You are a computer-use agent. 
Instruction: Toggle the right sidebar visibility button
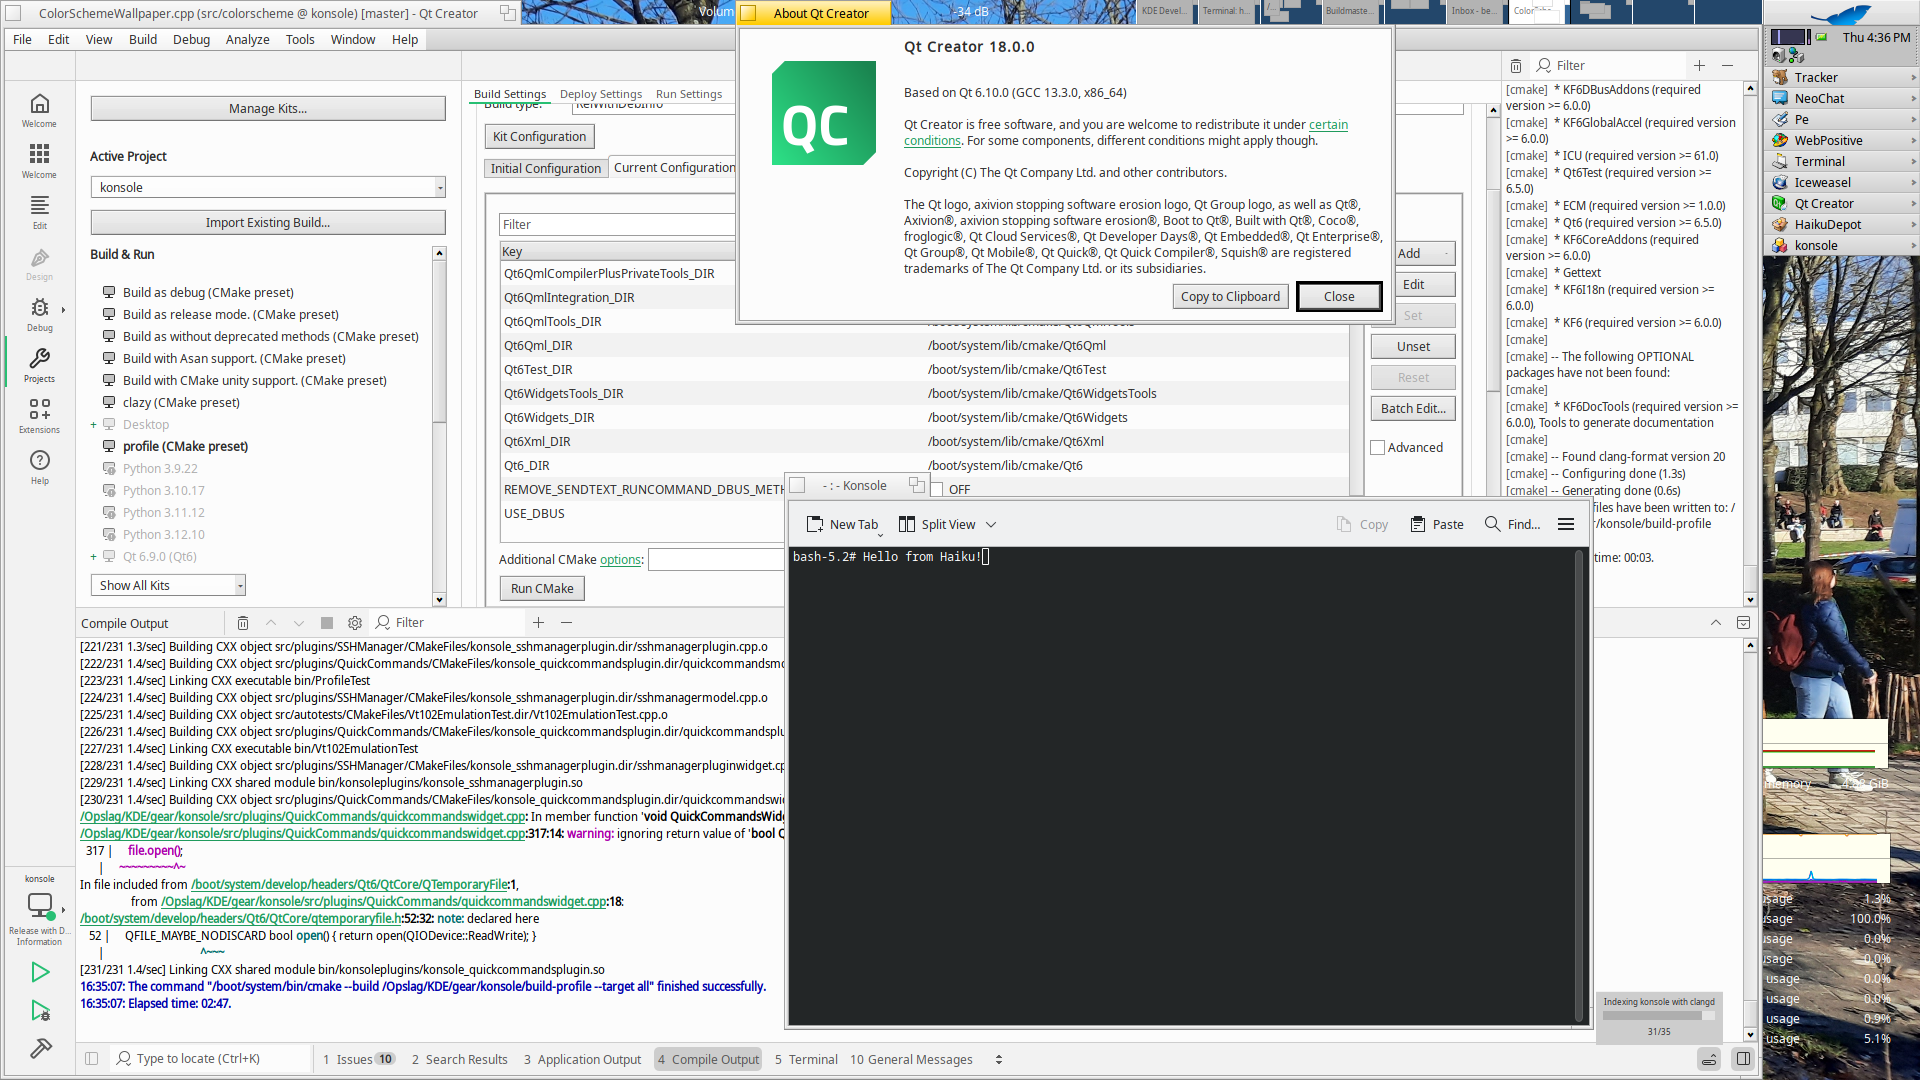click(x=1743, y=1059)
